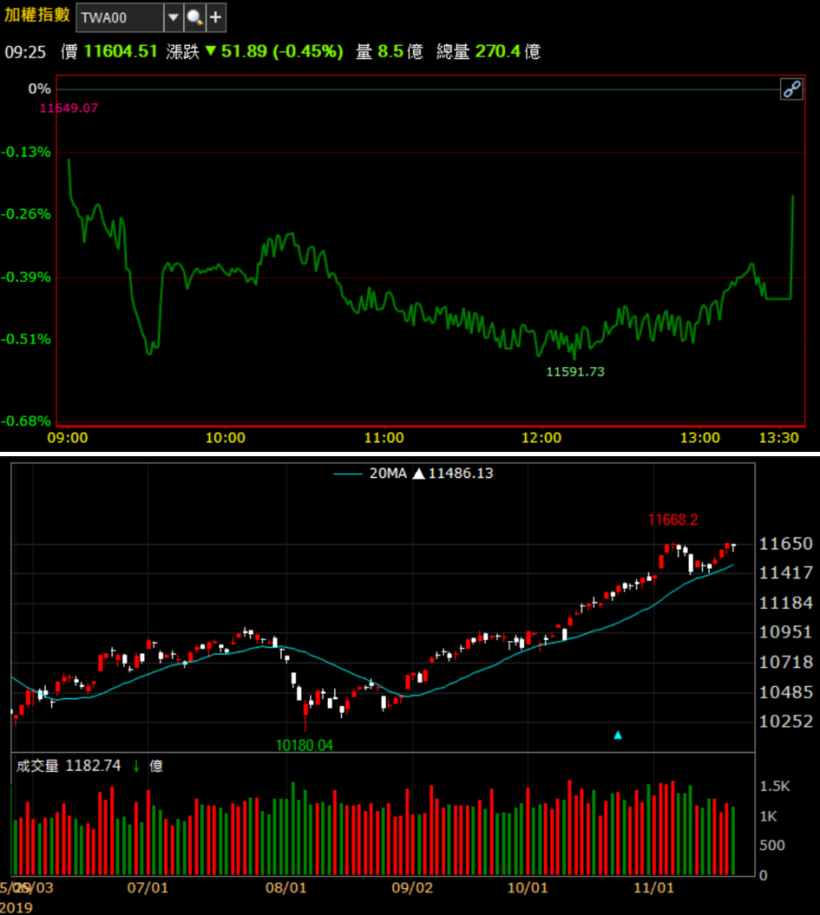Click the 加權指數 title label
820x915 pixels.
pyautogui.click(x=37, y=15)
